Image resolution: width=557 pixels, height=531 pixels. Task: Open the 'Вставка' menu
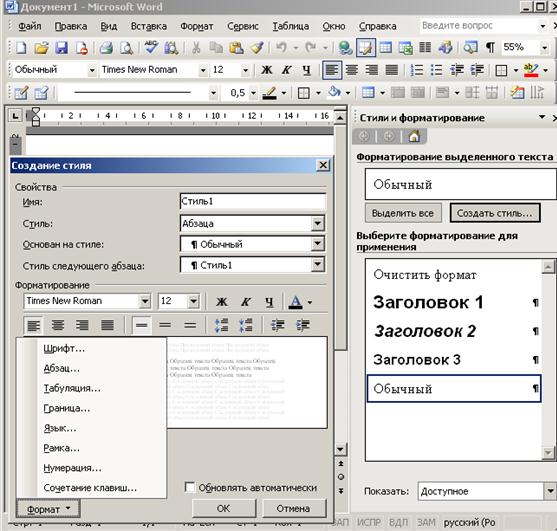pyautogui.click(x=148, y=26)
